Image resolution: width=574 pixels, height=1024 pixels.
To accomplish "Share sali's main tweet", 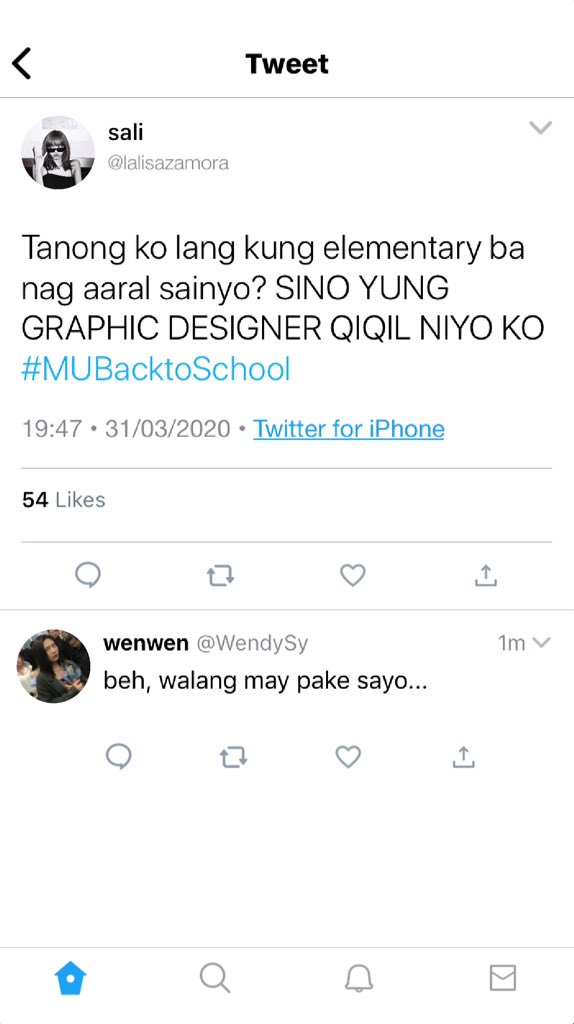I will (486, 575).
